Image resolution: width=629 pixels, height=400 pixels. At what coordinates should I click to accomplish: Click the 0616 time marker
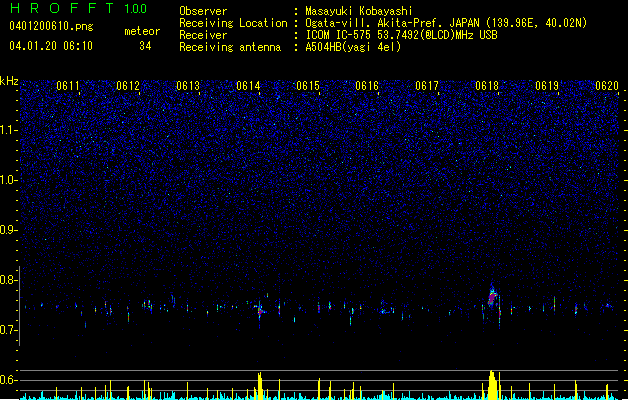coord(367,86)
